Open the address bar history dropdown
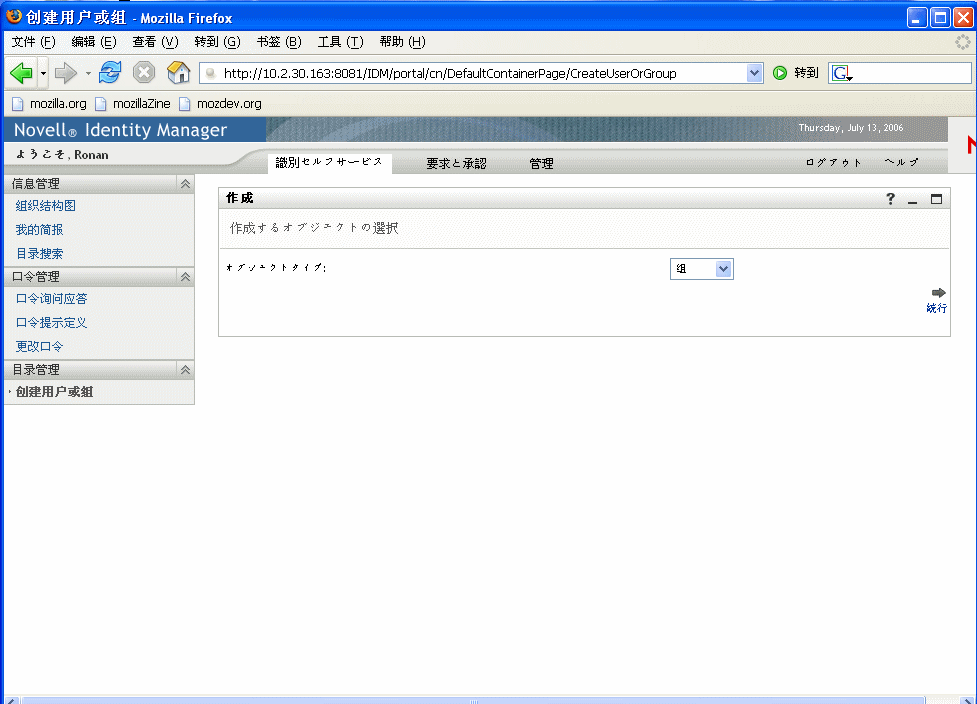The height and width of the screenshot is (704, 977). pos(754,73)
